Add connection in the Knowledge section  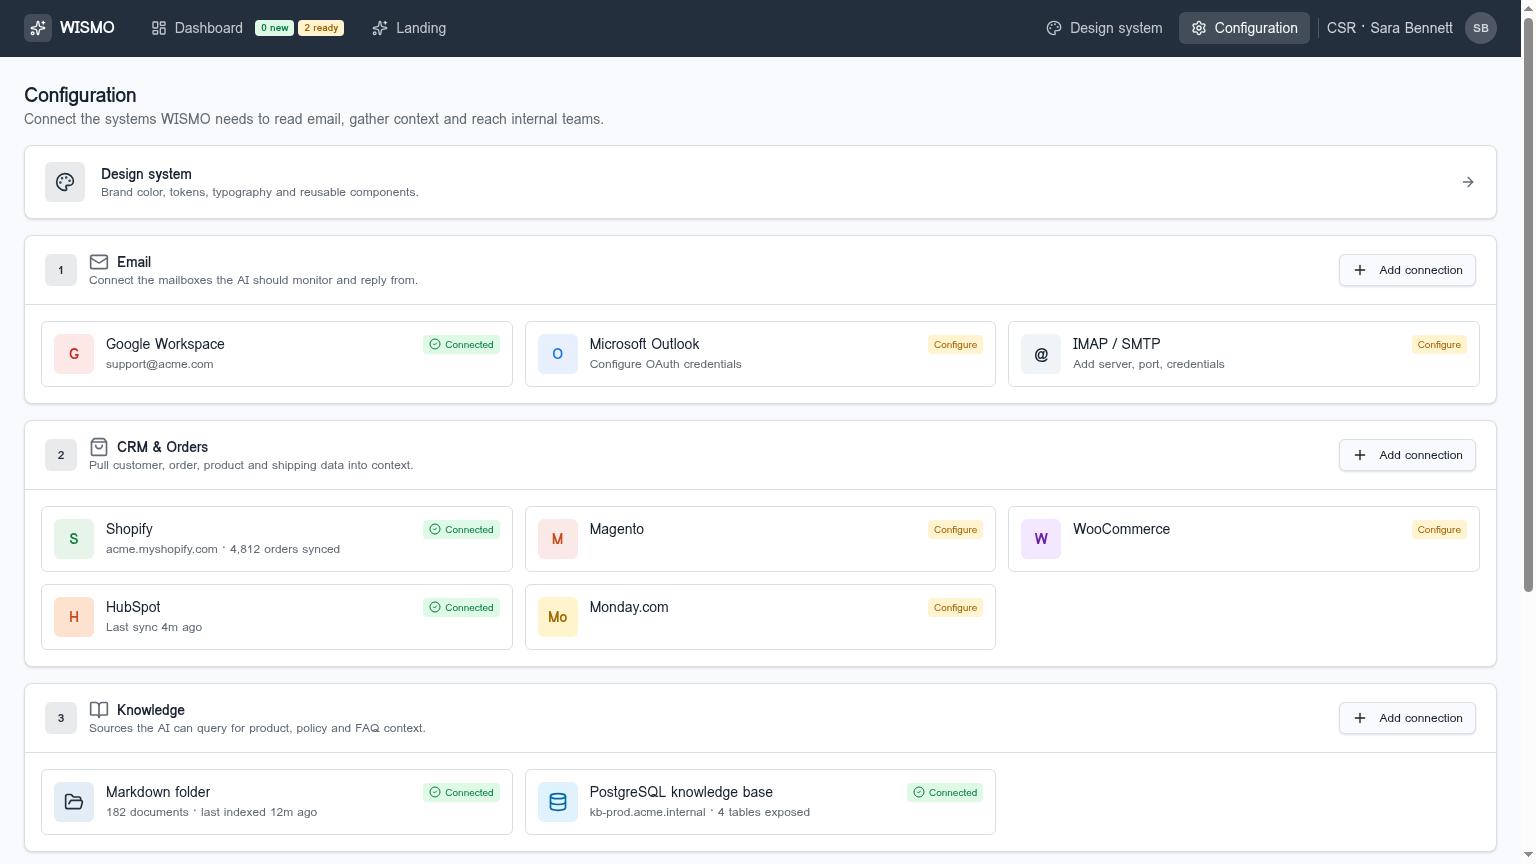[x=1407, y=718]
